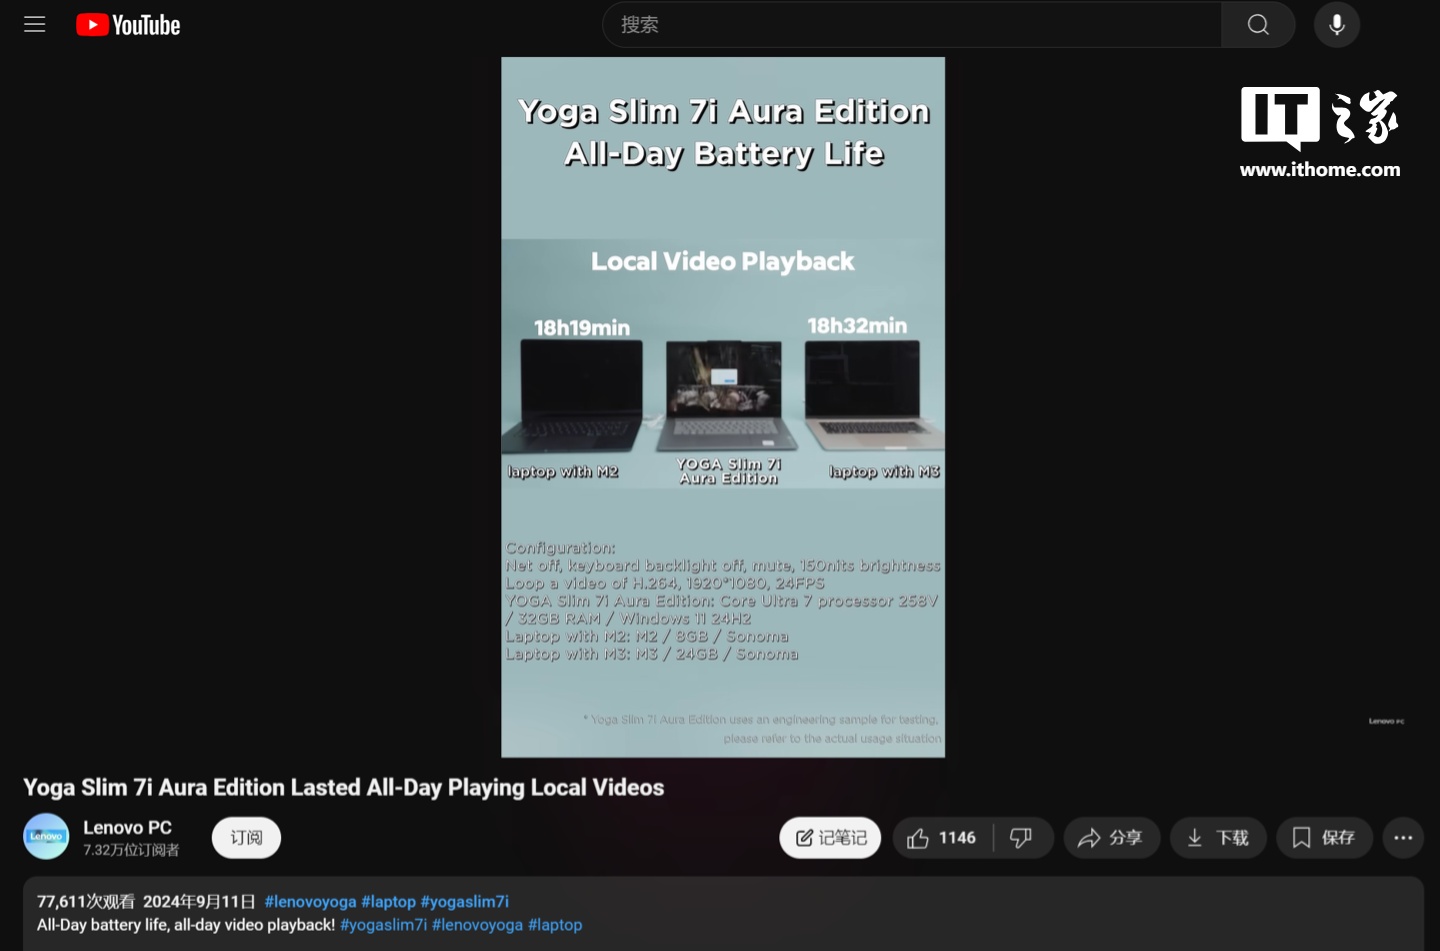Open the first #lenovoyoga hashtag link
This screenshot has width=1440, height=951.
click(310, 902)
